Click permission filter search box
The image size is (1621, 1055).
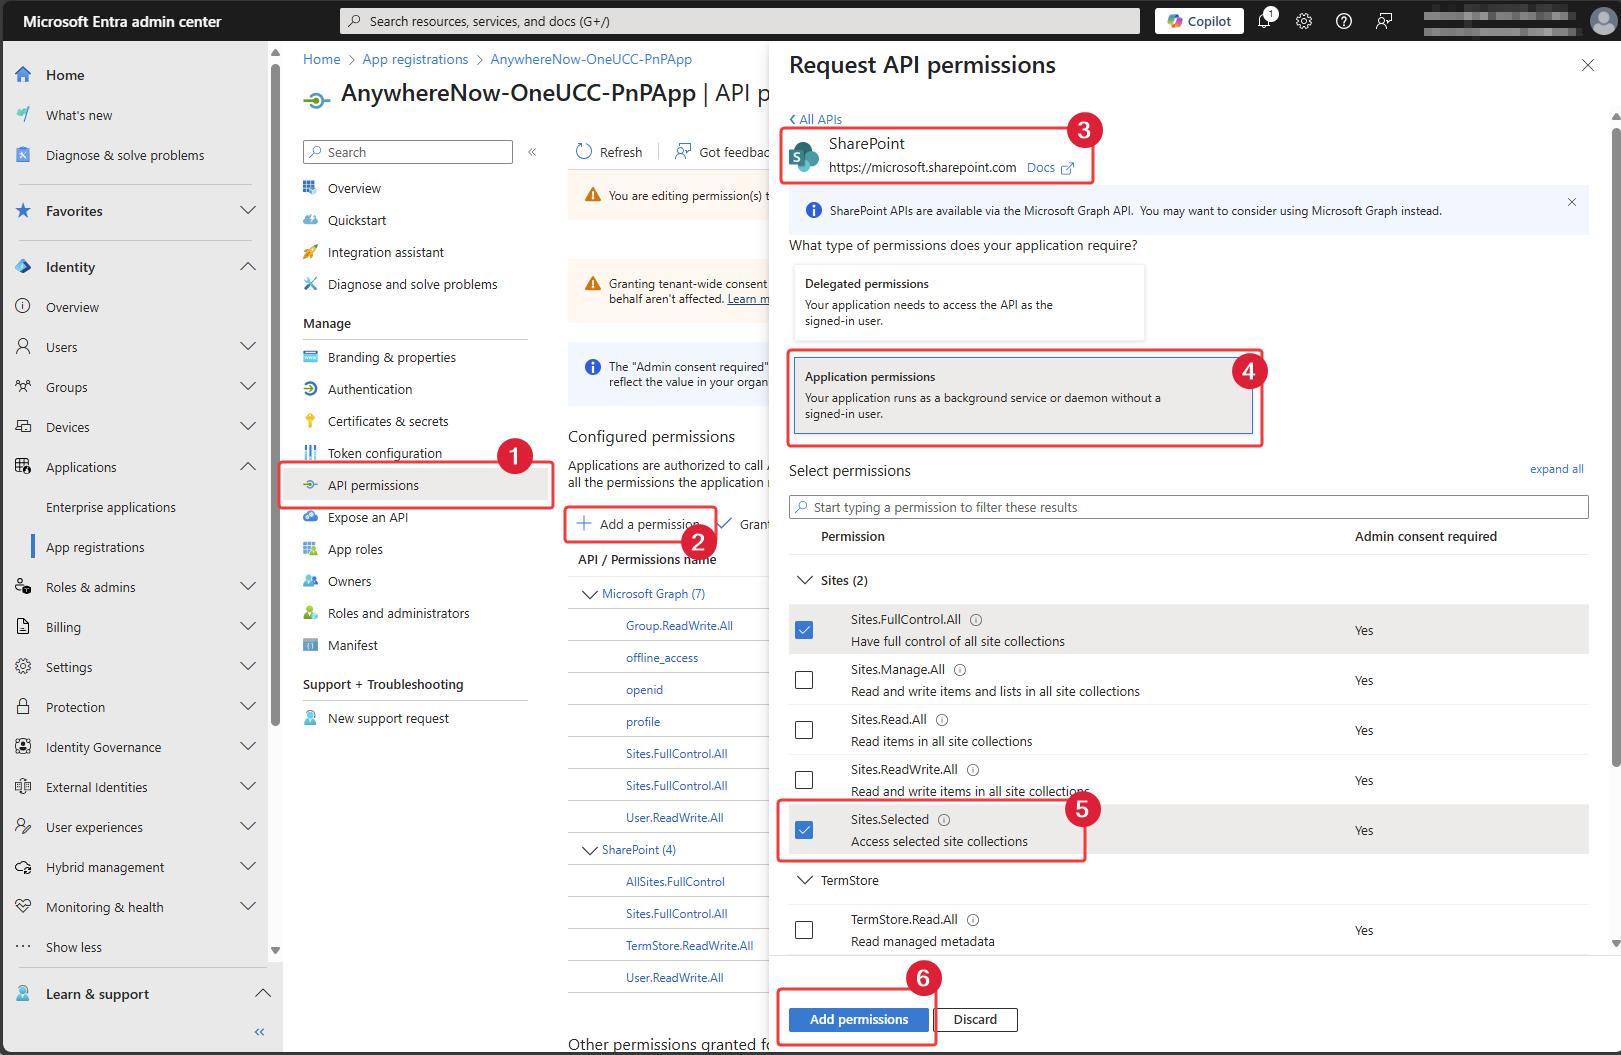[x=1189, y=507]
